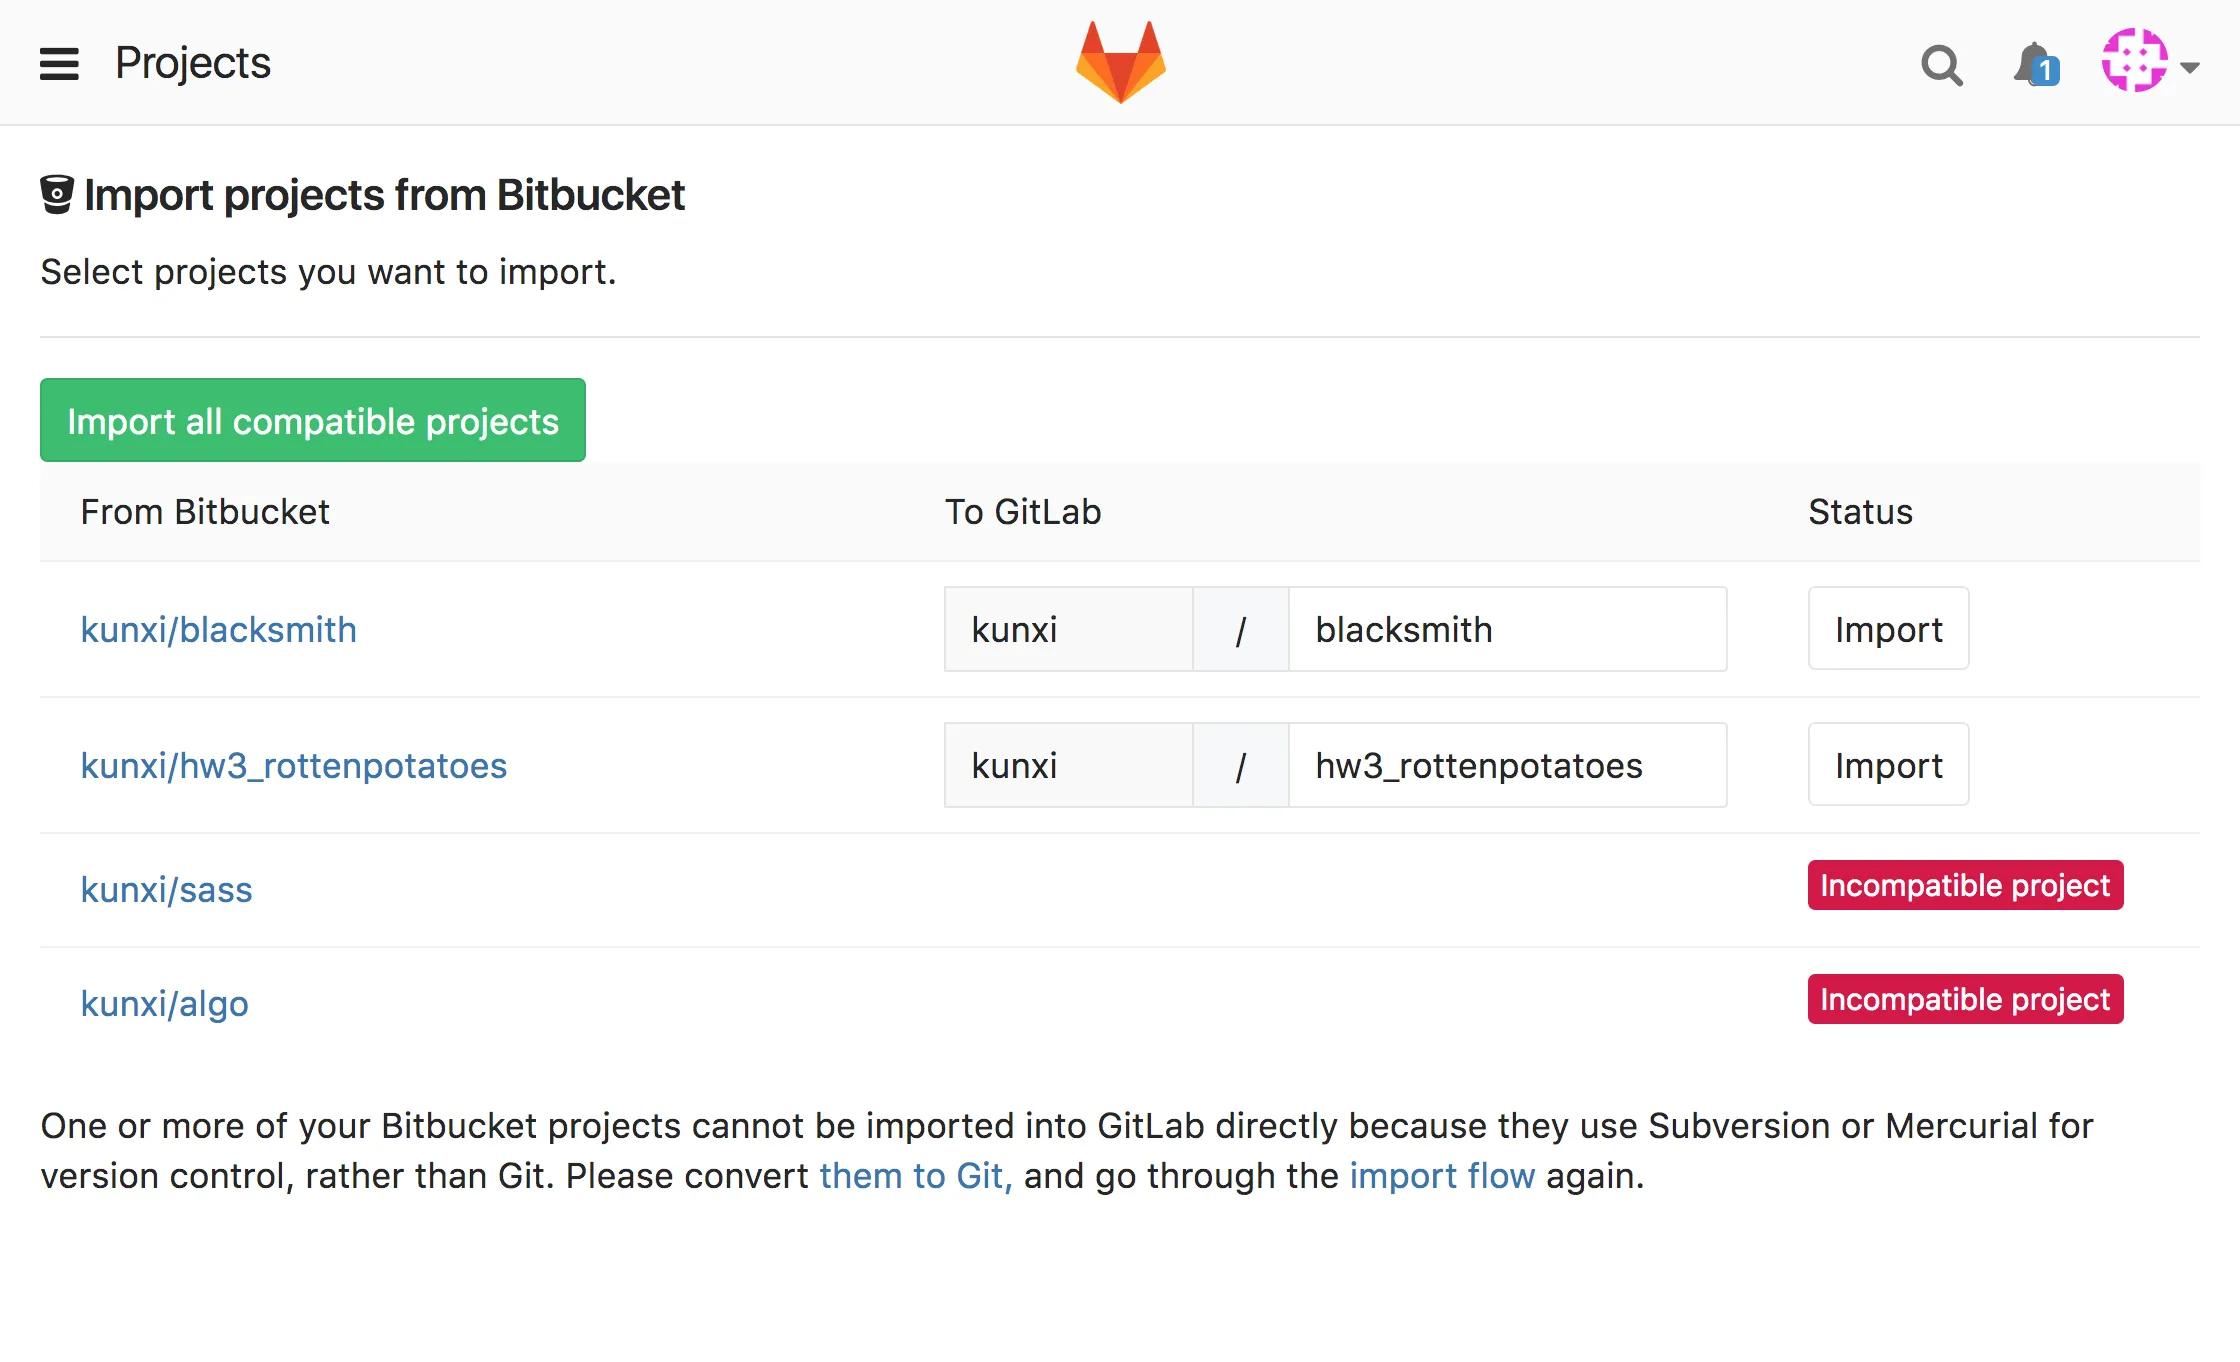Open the kunxi/hw3_rottenpotatoes link

(x=293, y=766)
